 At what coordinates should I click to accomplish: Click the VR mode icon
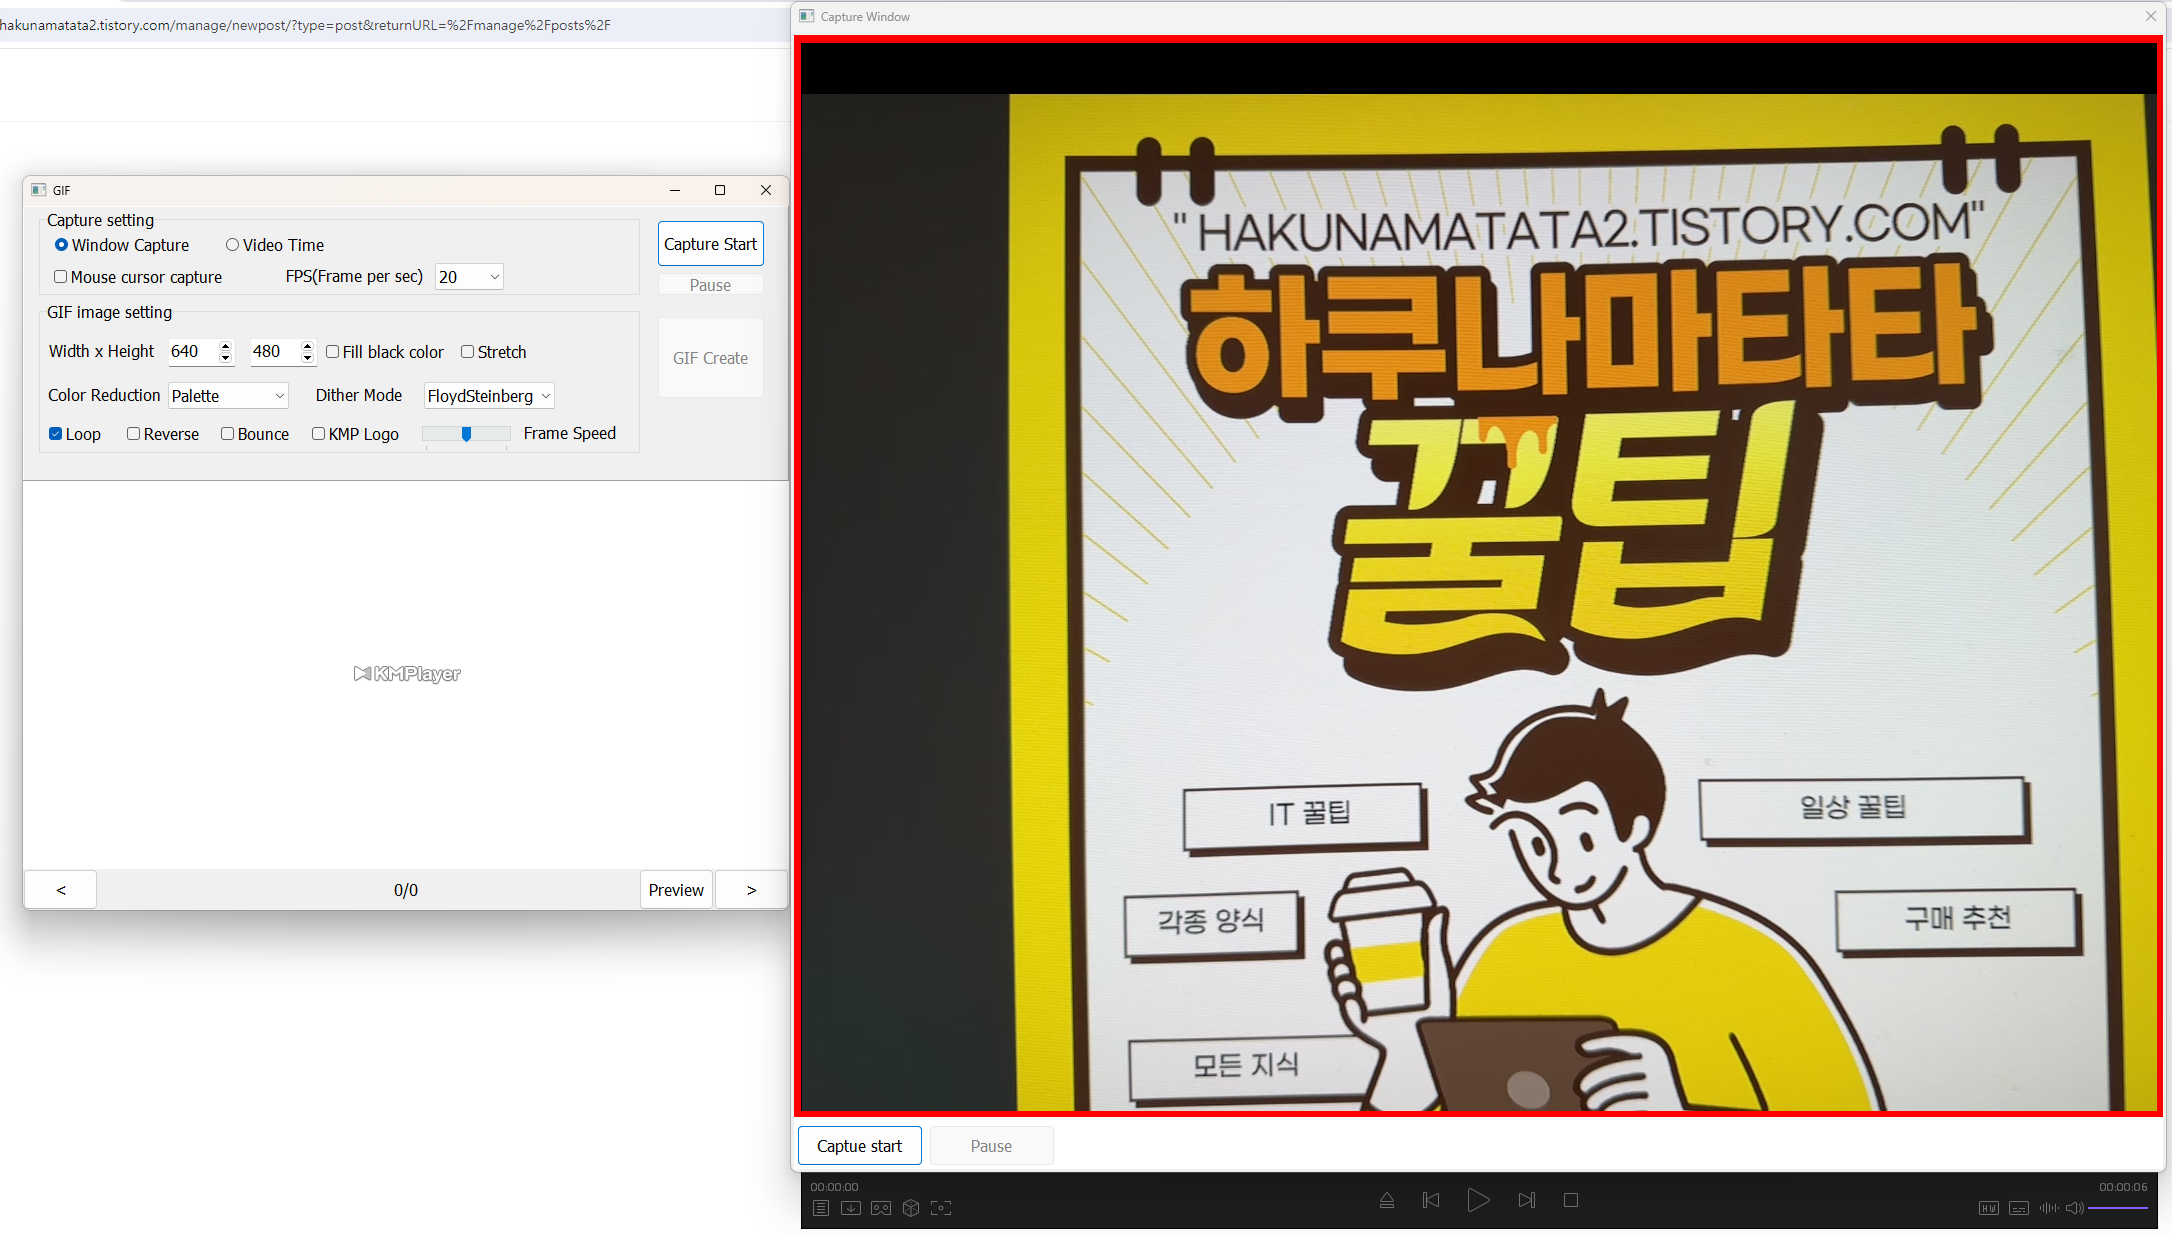coord(881,1208)
